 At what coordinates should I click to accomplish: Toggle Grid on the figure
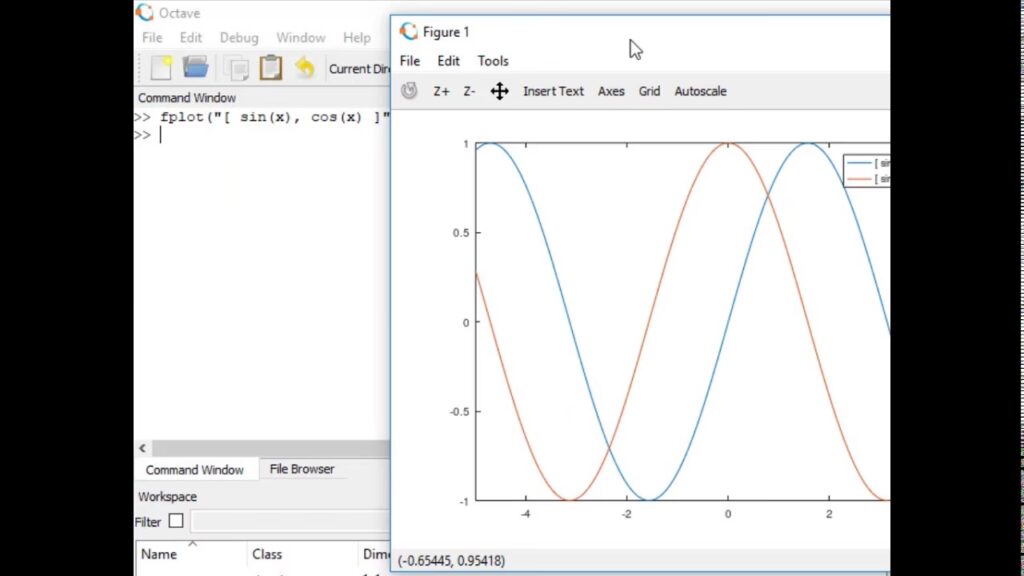point(649,91)
